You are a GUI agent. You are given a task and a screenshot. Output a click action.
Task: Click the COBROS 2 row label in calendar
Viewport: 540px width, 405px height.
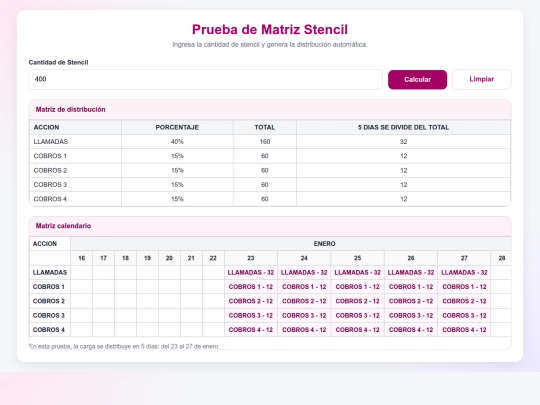(x=49, y=301)
